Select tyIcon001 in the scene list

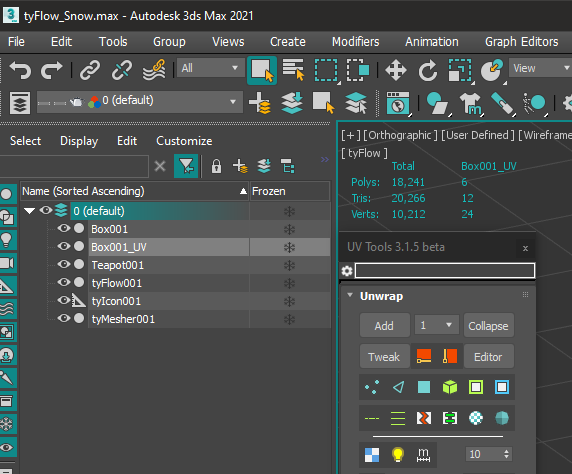[x=116, y=301]
